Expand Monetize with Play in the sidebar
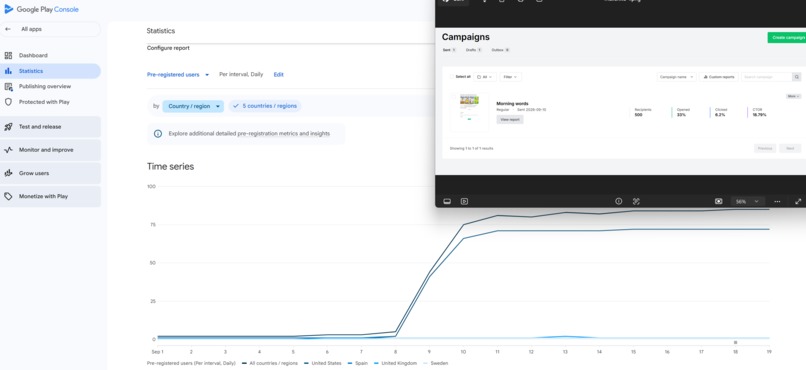This screenshot has height=370, width=806. [50, 196]
